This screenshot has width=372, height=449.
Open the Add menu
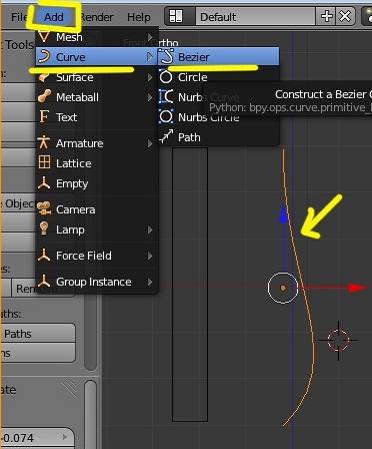pos(54,17)
